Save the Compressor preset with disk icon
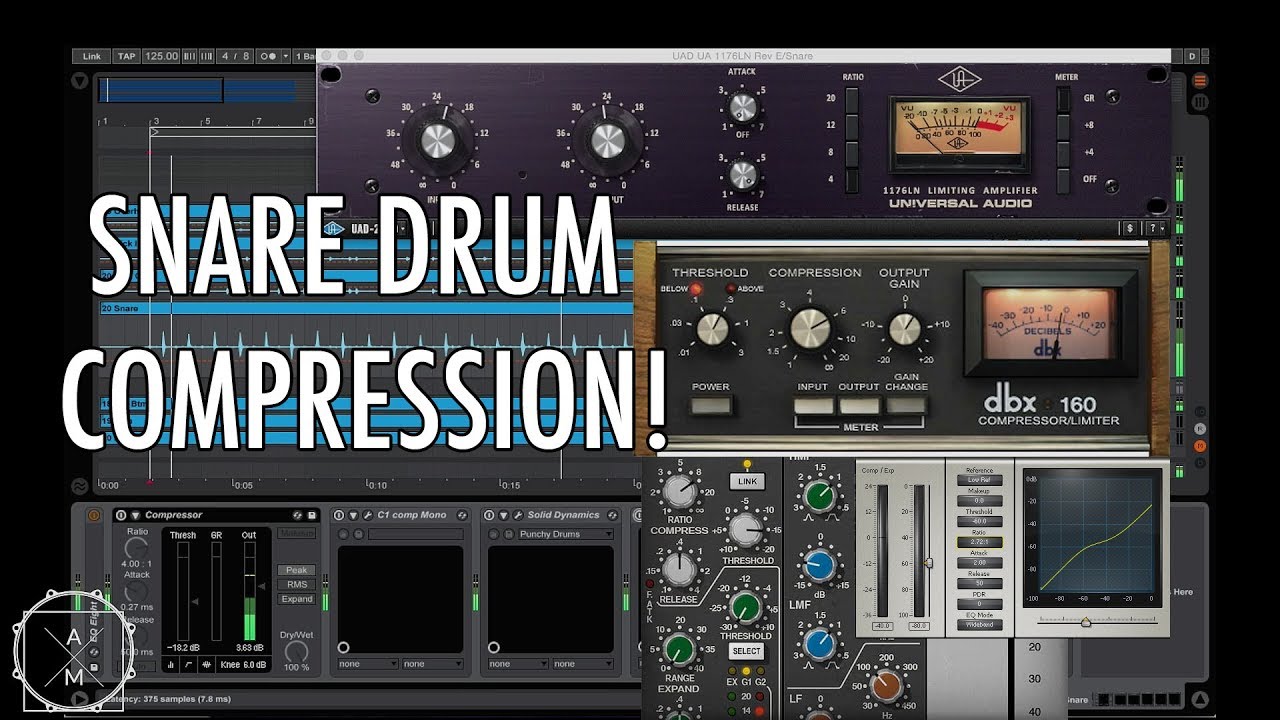This screenshot has width=1280, height=720. coord(313,515)
